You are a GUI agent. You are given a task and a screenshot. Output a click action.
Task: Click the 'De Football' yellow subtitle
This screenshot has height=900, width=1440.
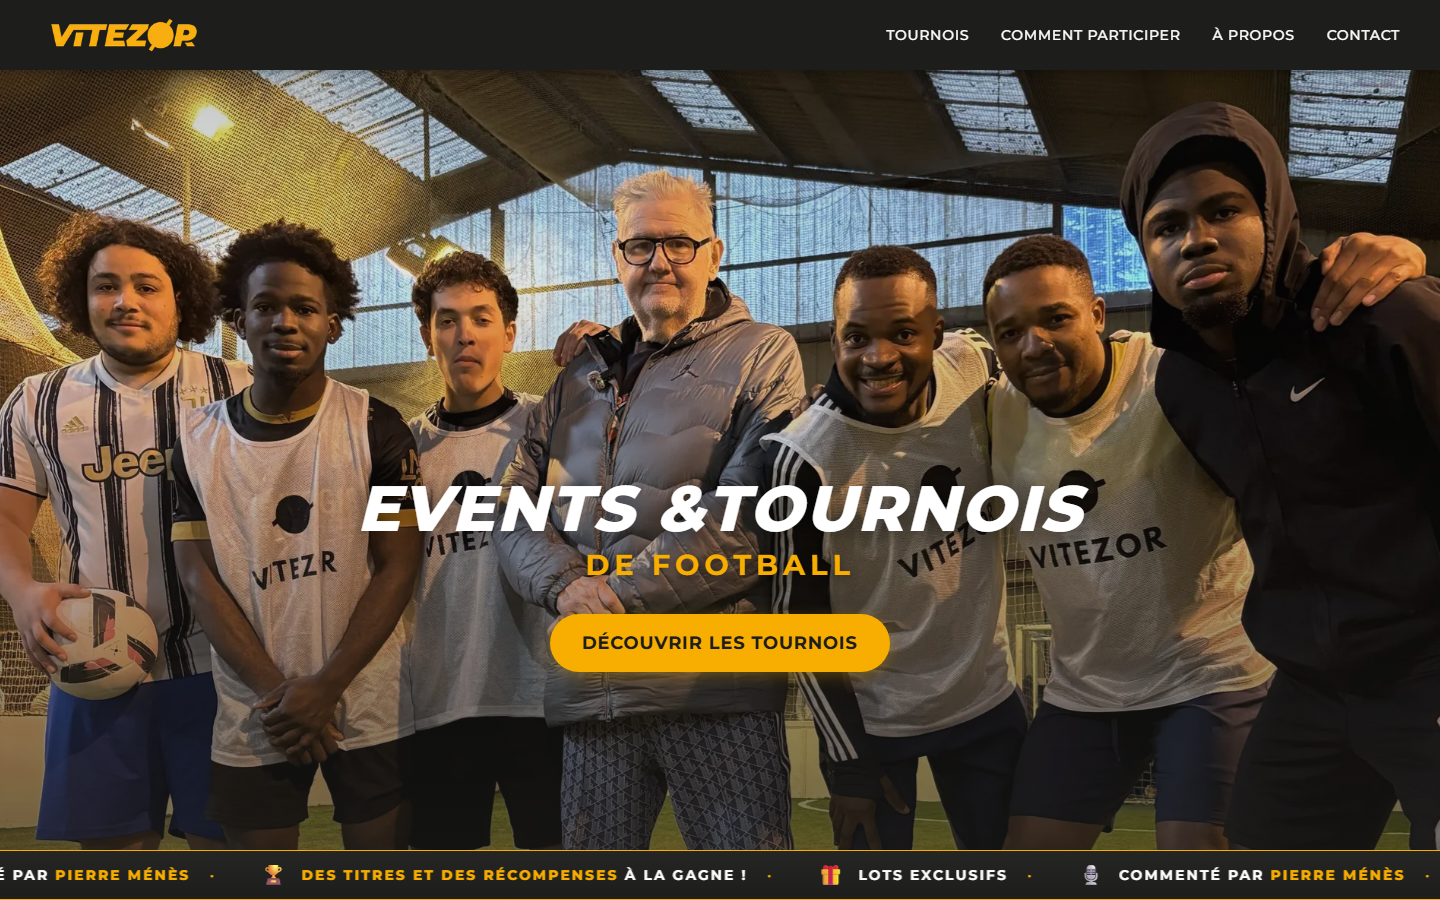(x=719, y=565)
